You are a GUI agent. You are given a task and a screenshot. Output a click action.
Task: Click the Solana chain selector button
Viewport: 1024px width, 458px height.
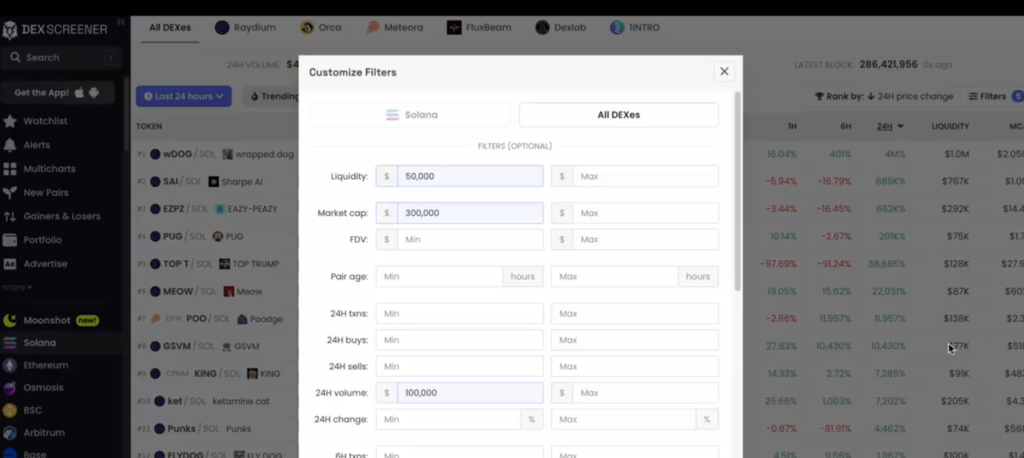coord(411,115)
